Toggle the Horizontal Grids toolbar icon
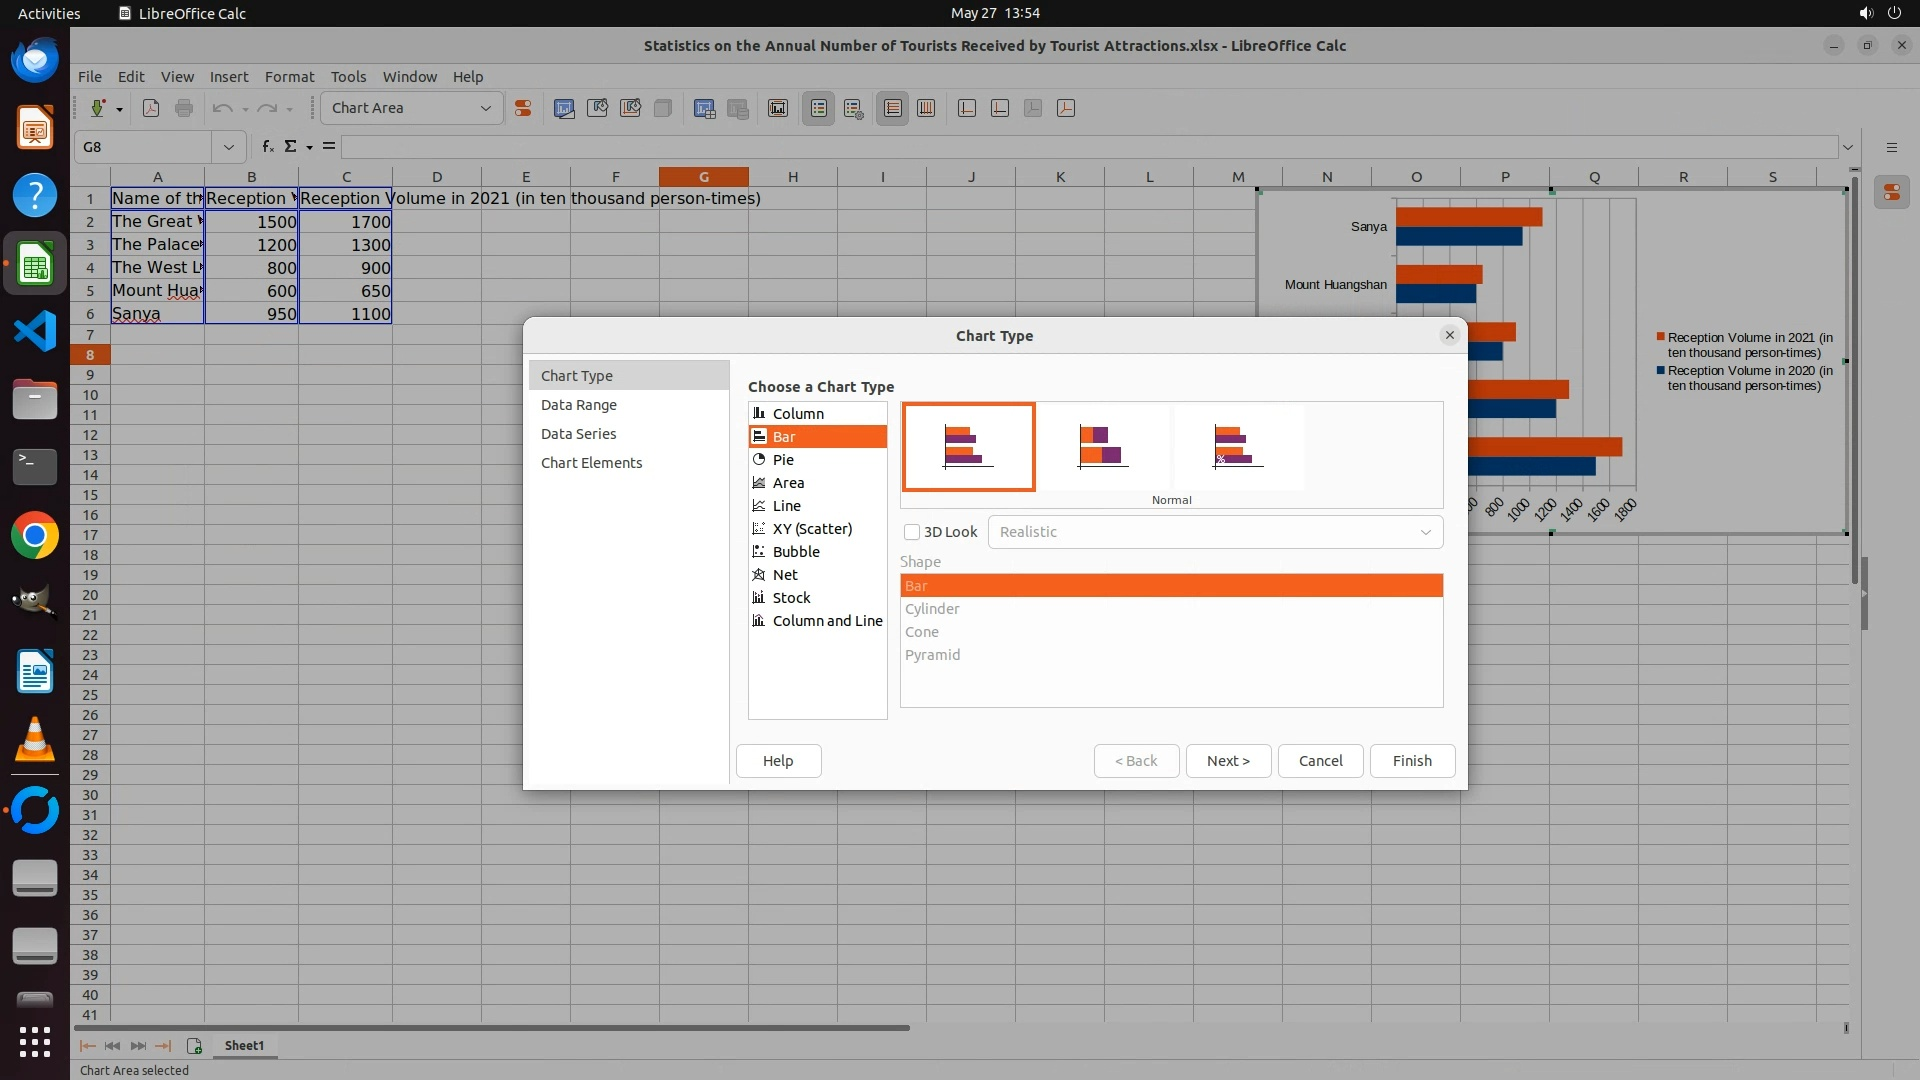 coord(893,108)
